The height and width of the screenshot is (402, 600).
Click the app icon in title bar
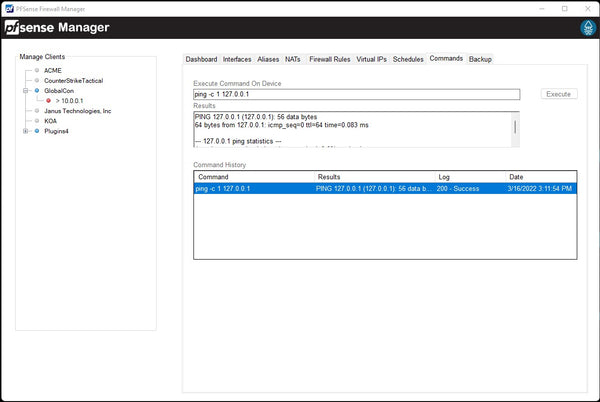[9, 8]
